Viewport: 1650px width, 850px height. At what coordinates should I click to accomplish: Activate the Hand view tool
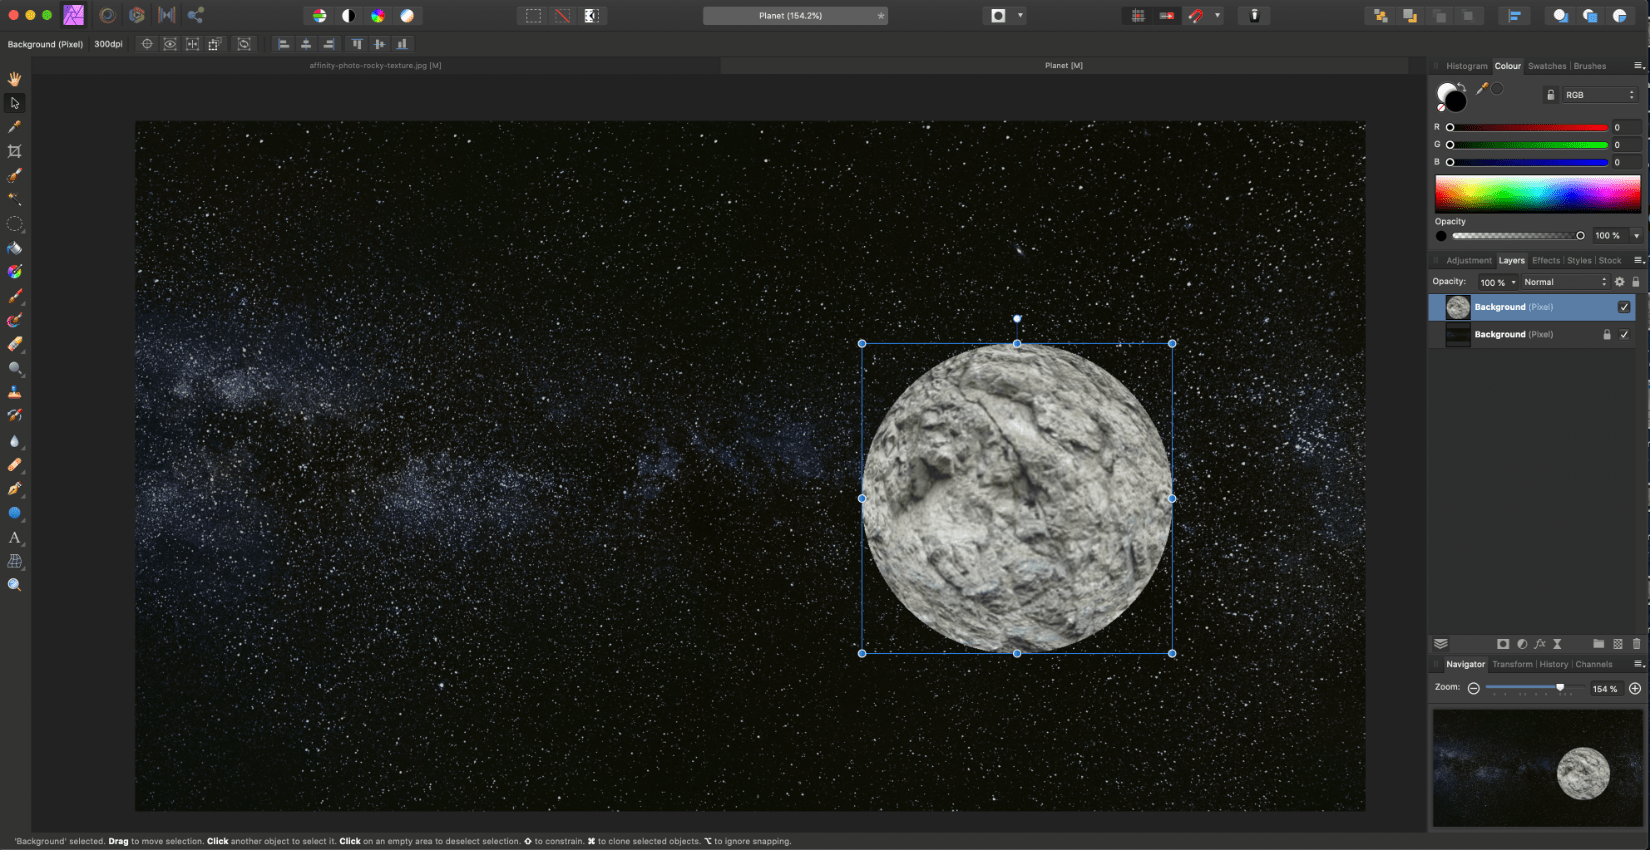(x=14, y=78)
